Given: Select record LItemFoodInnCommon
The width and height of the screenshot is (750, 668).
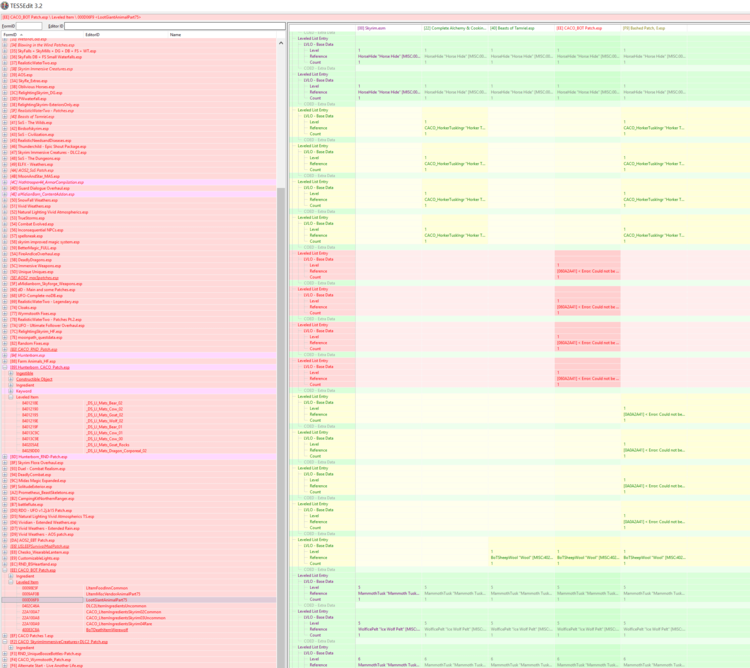Looking at the screenshot, I should (139, 588).
